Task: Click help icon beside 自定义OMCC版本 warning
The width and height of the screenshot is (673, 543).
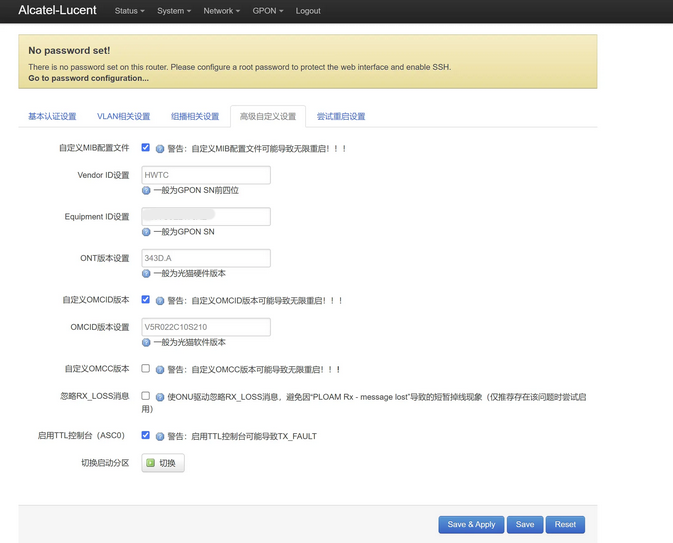Action: (160, 370)
